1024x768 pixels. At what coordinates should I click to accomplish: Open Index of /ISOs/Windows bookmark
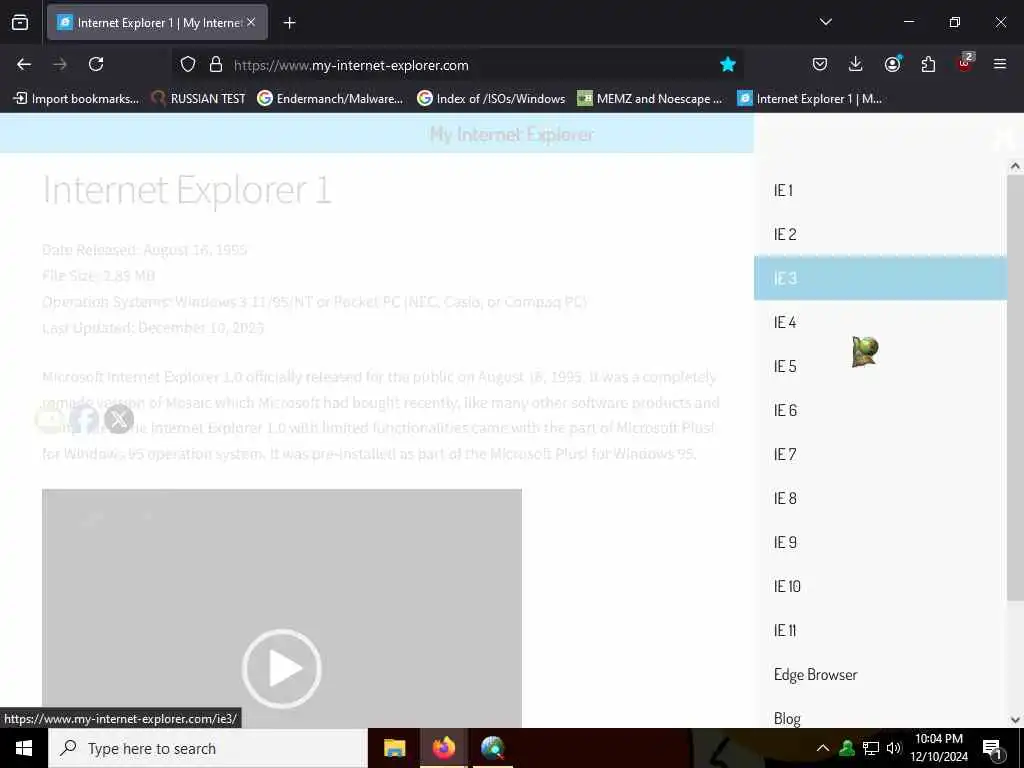pos(491,99)
